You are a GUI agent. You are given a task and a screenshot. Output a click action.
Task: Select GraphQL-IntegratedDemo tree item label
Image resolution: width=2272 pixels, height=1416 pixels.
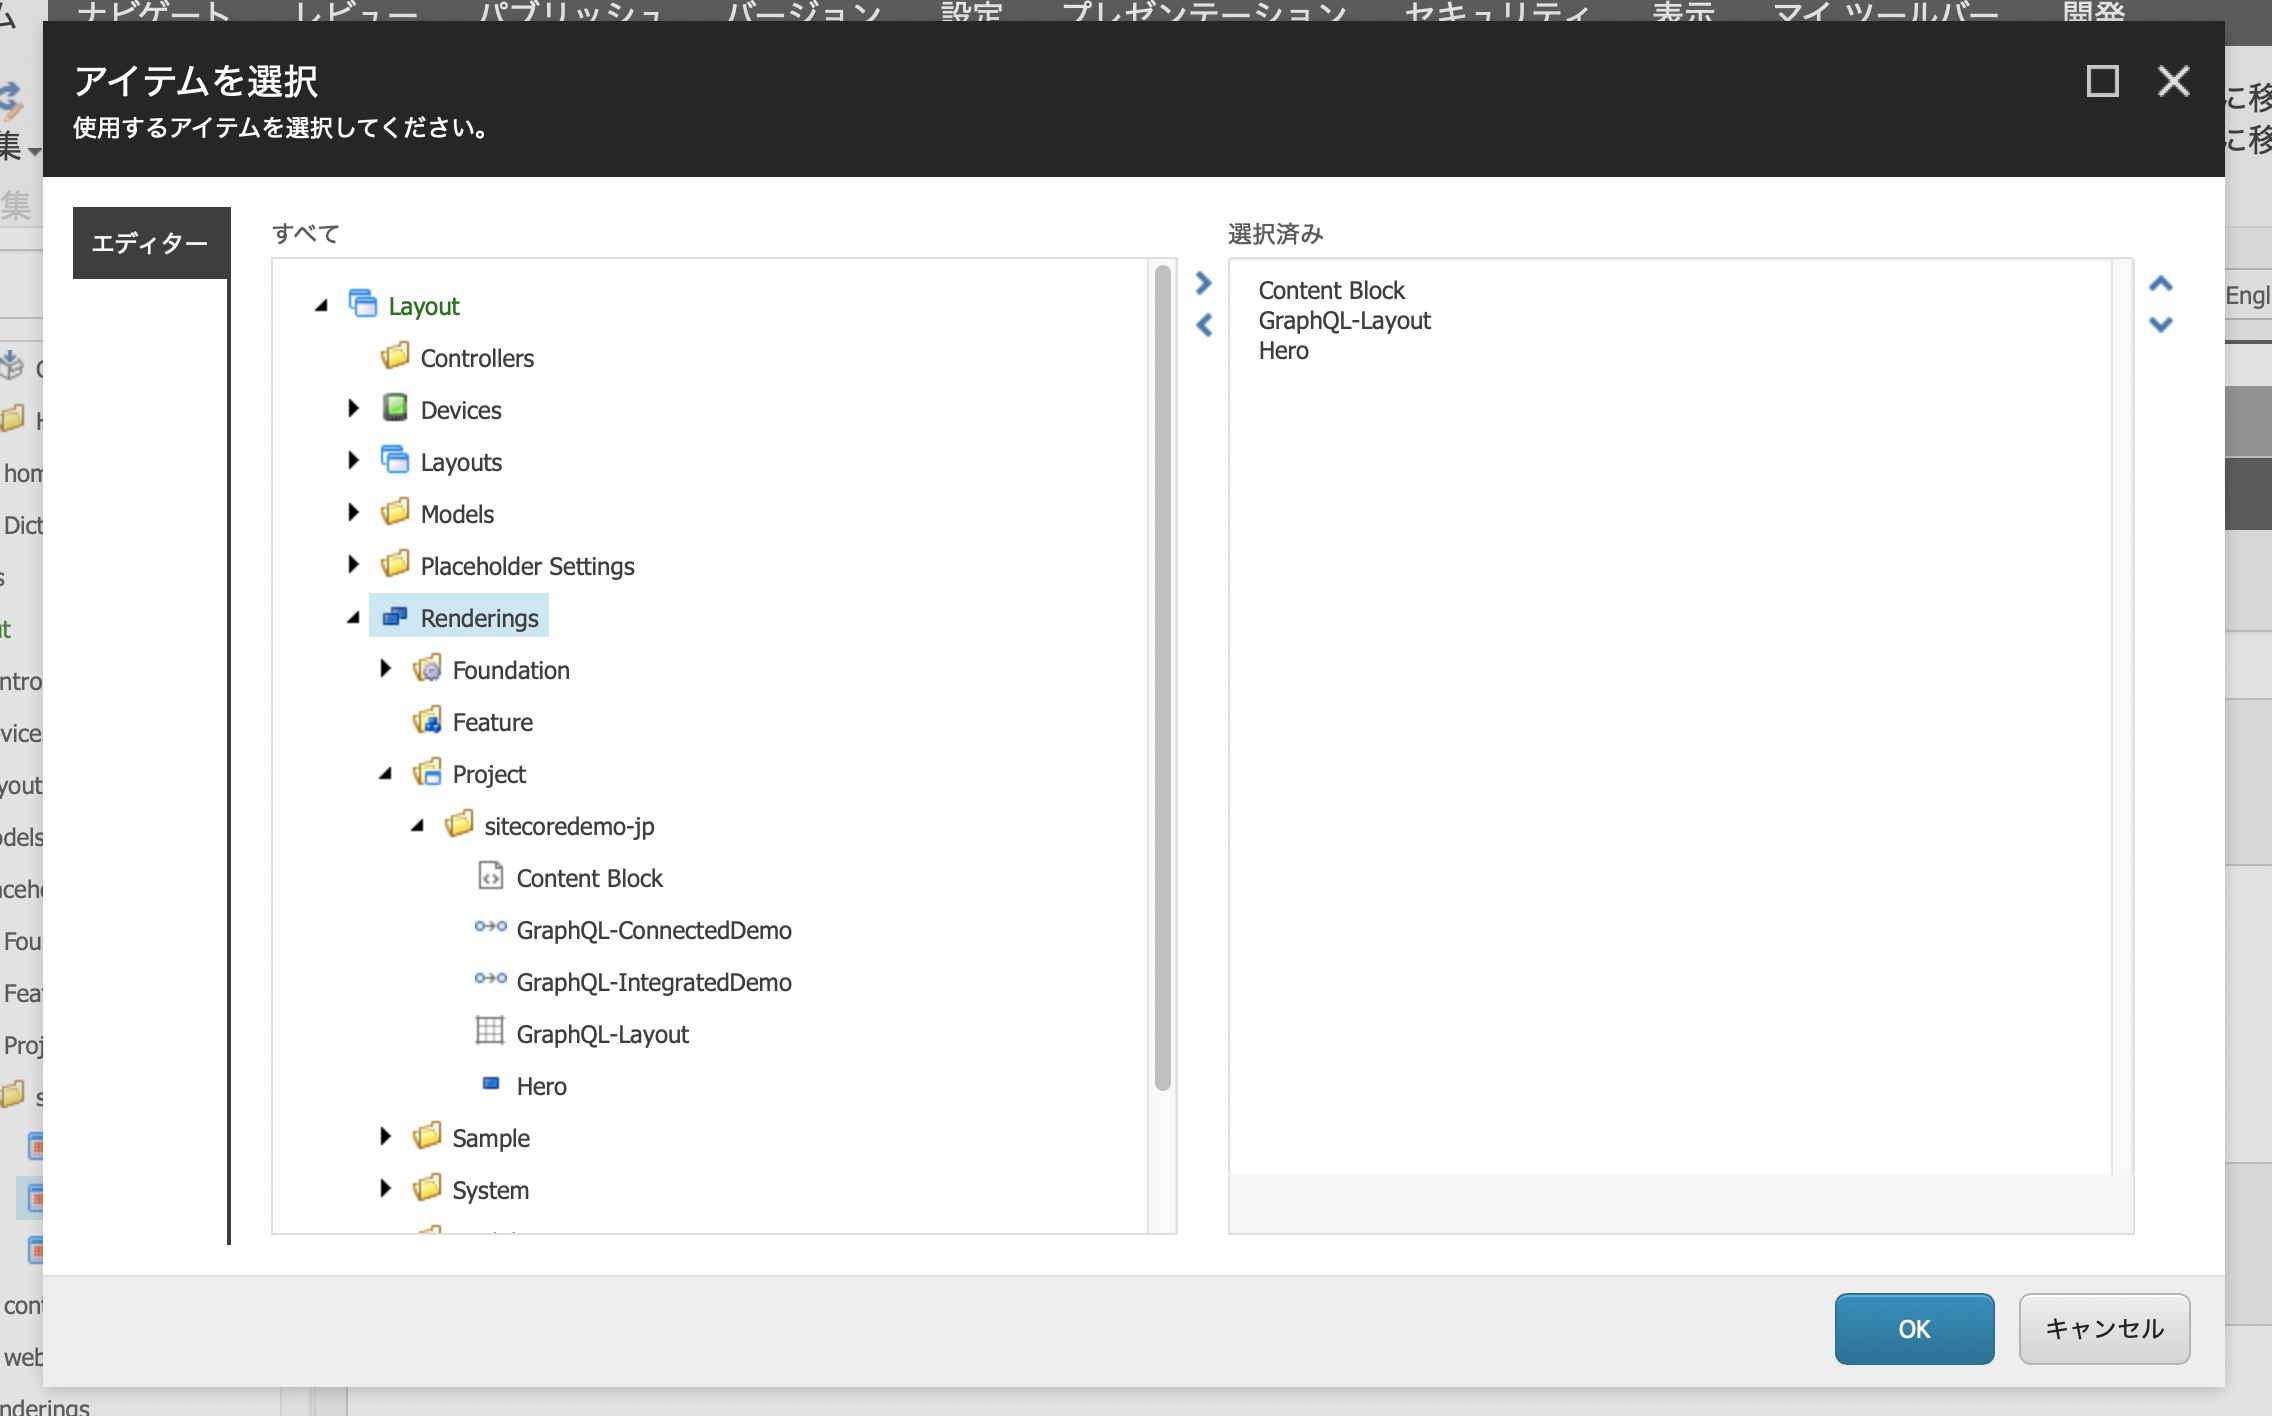point(654,982)
